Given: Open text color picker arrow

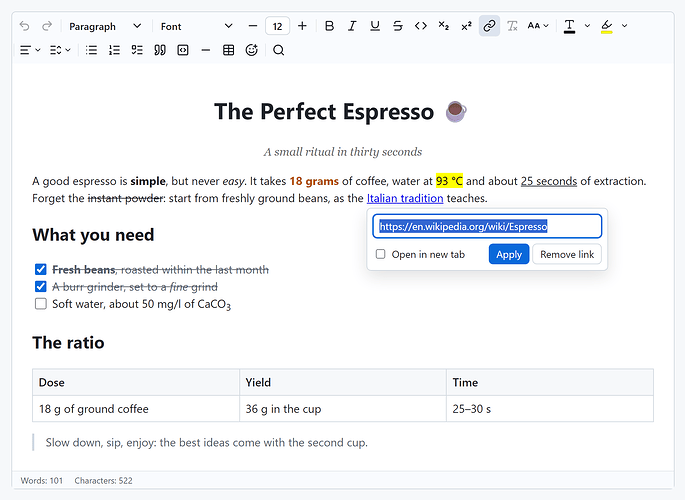Looking at the screenshot, I should click(x=587, y=26).
